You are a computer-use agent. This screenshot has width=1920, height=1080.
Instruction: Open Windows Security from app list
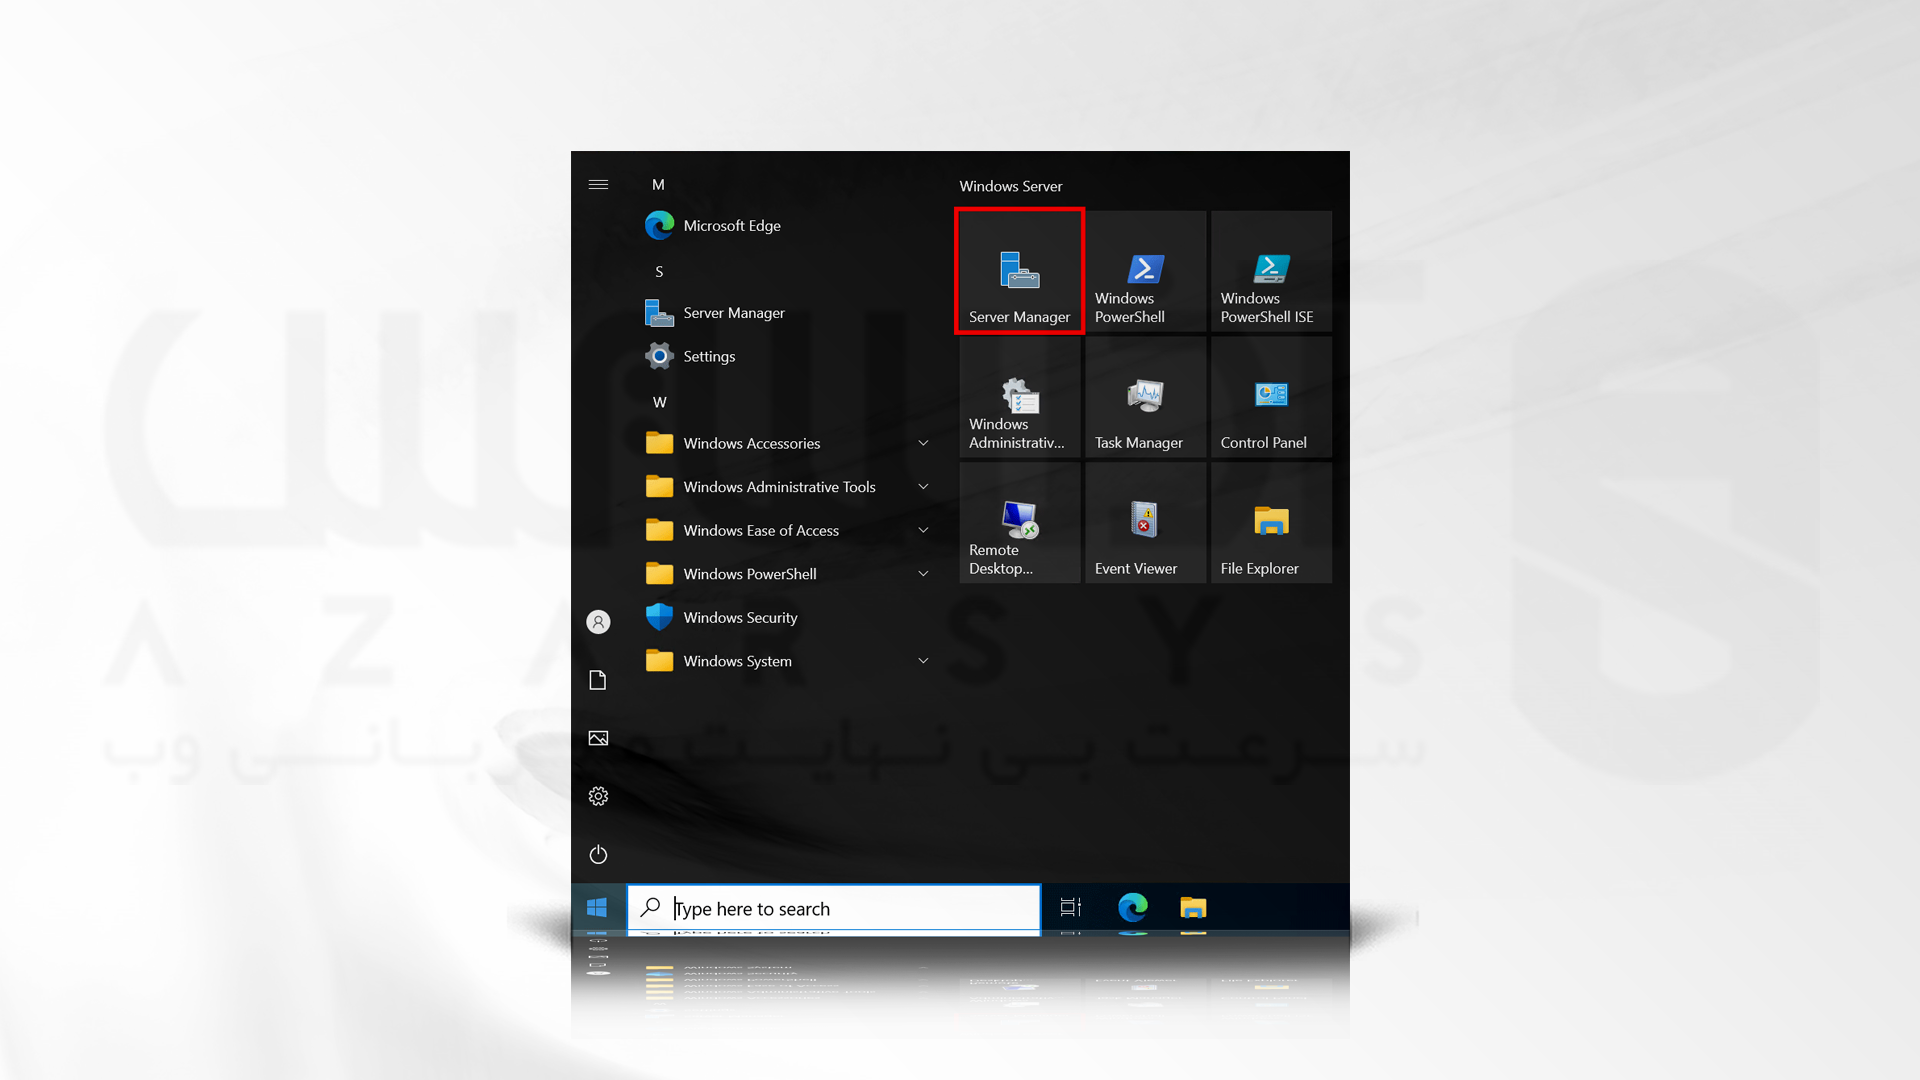(x=740, y=616)
